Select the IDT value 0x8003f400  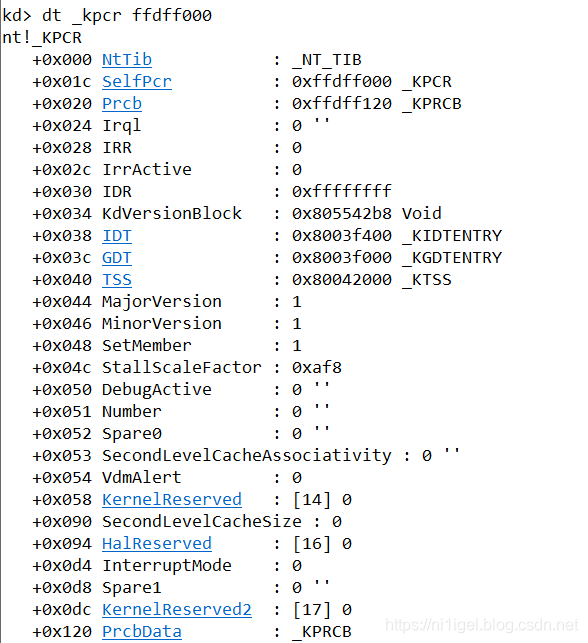pyautogui.click(x=342, y=236)
